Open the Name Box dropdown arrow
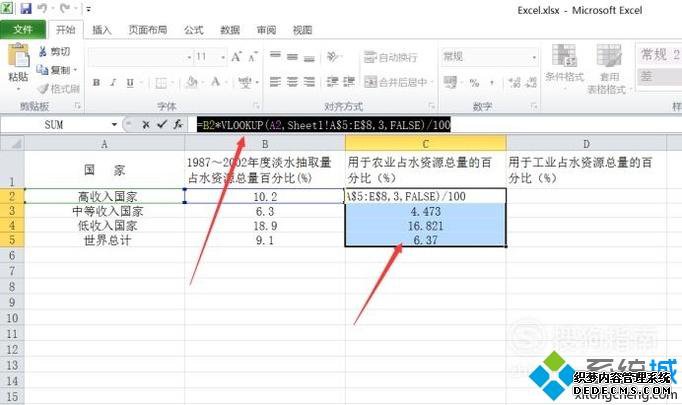The width and height of the screenshot is (682, 405). coord(114,125)
